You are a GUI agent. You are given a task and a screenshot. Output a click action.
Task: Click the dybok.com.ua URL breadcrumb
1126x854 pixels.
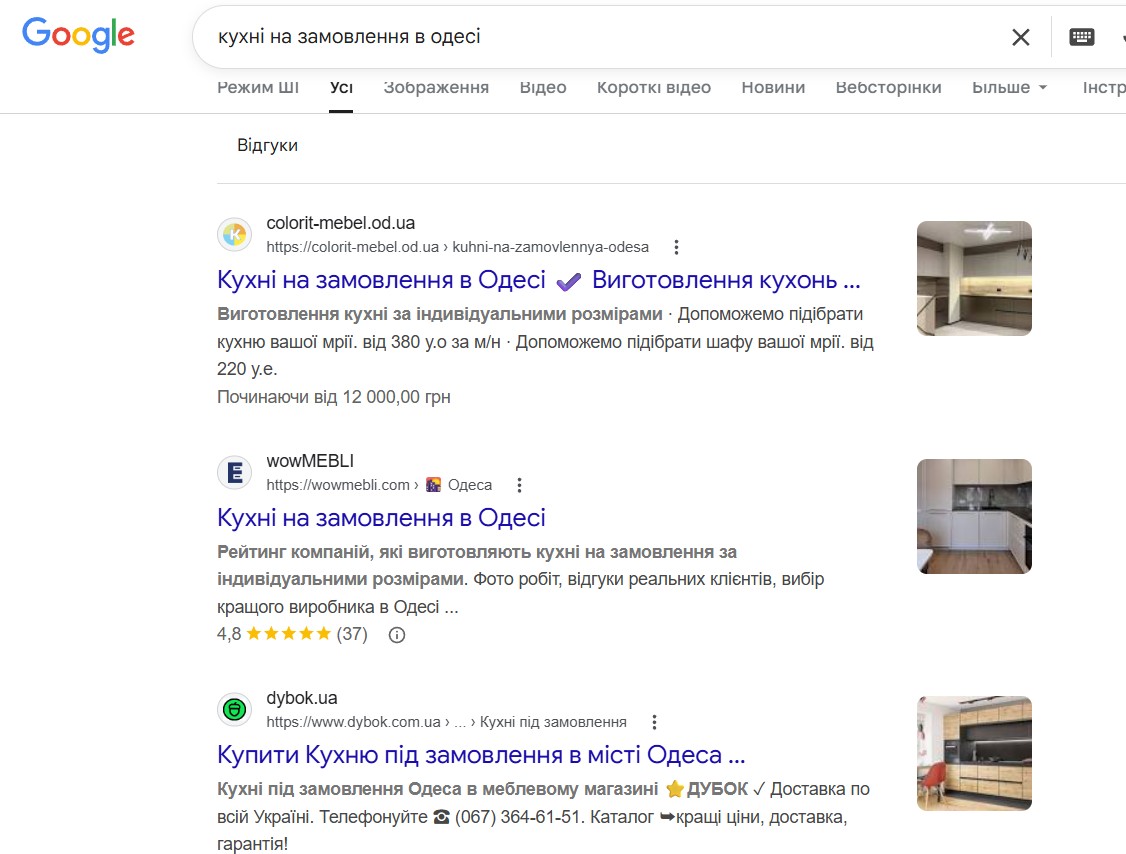coord(446,722)
